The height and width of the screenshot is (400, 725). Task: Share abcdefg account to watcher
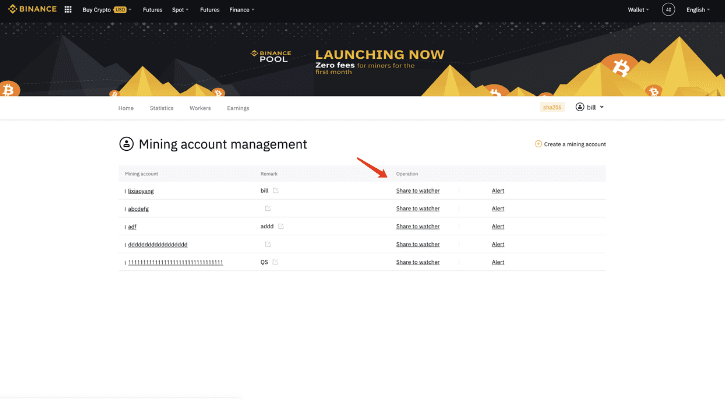coord(418,209)
